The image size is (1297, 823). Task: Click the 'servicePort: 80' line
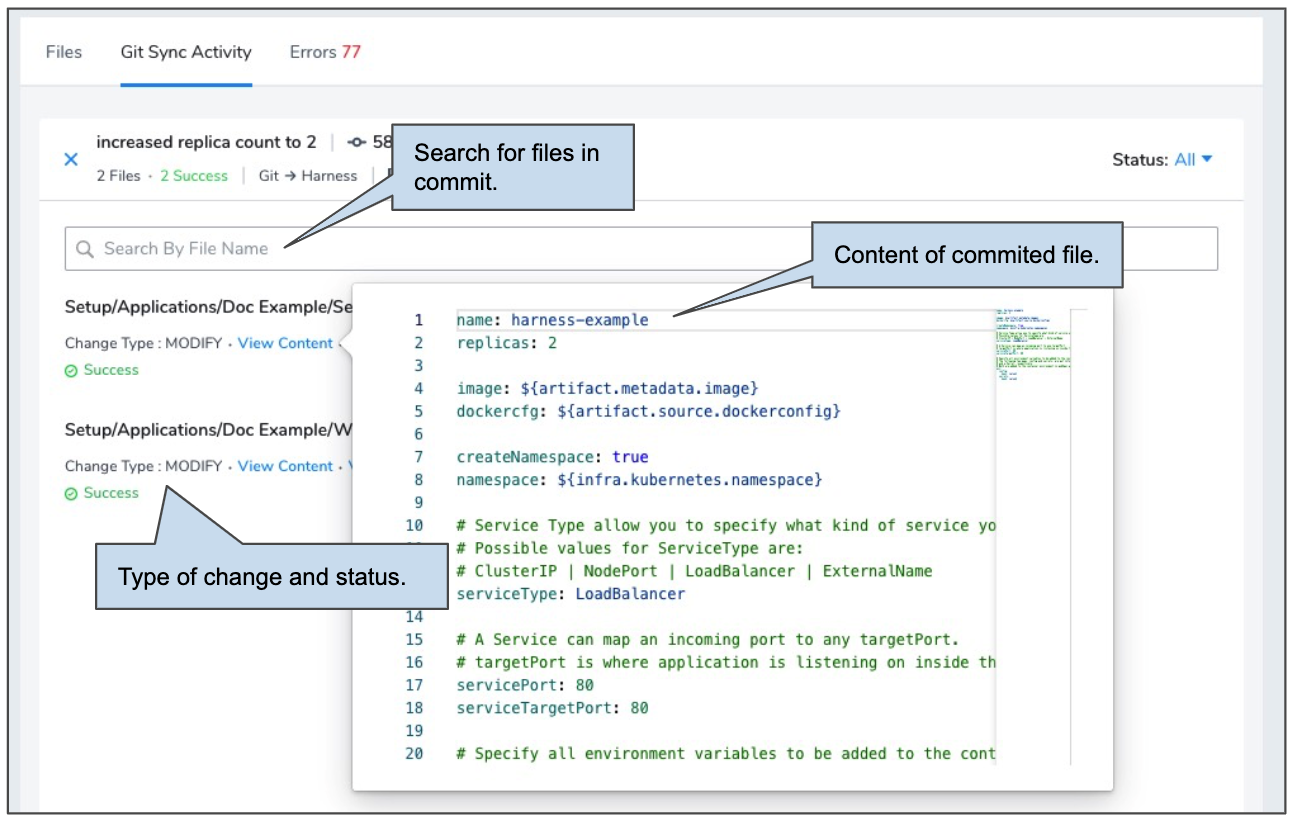(525, 685)
